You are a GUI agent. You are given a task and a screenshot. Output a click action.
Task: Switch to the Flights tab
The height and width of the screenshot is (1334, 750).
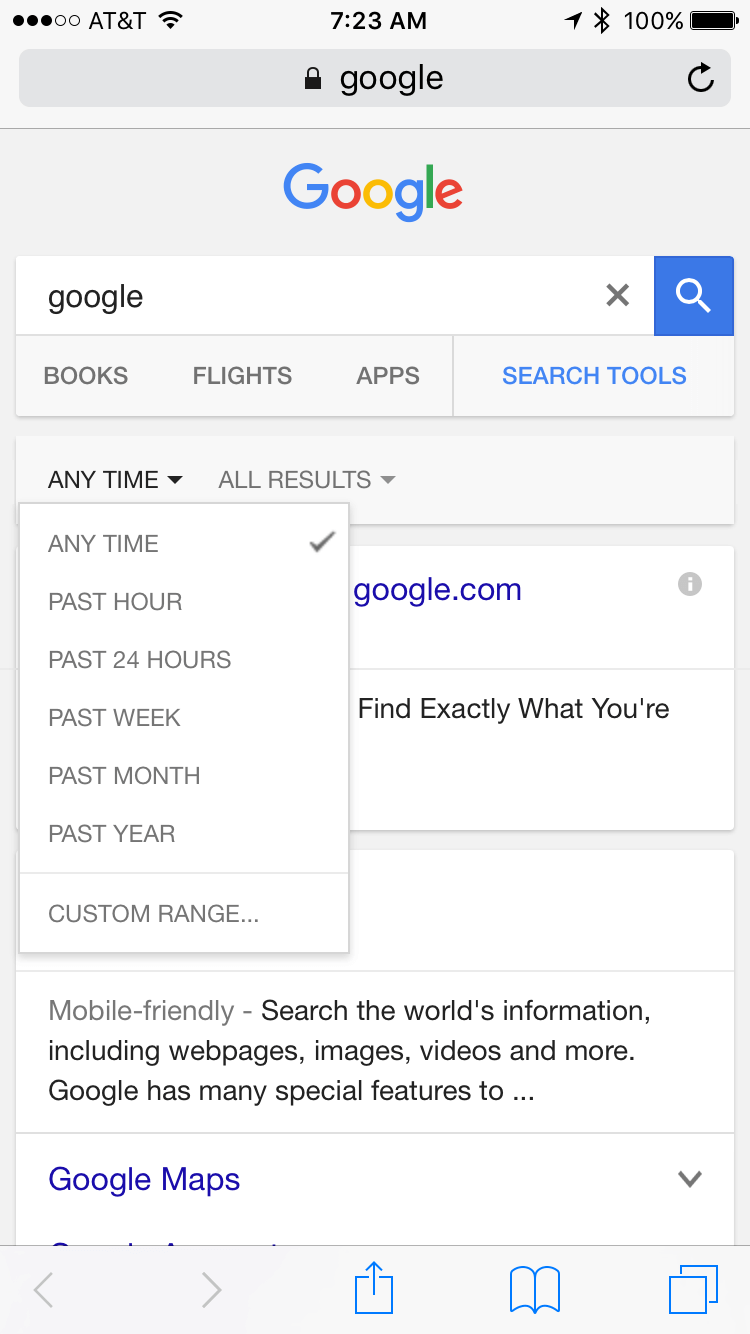pos(241,376)
